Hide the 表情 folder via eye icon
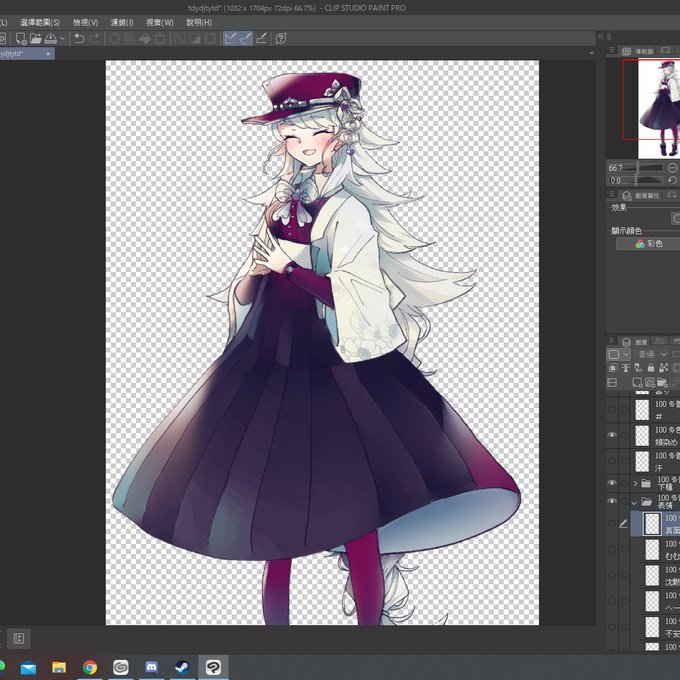 (x=612, y=501)
